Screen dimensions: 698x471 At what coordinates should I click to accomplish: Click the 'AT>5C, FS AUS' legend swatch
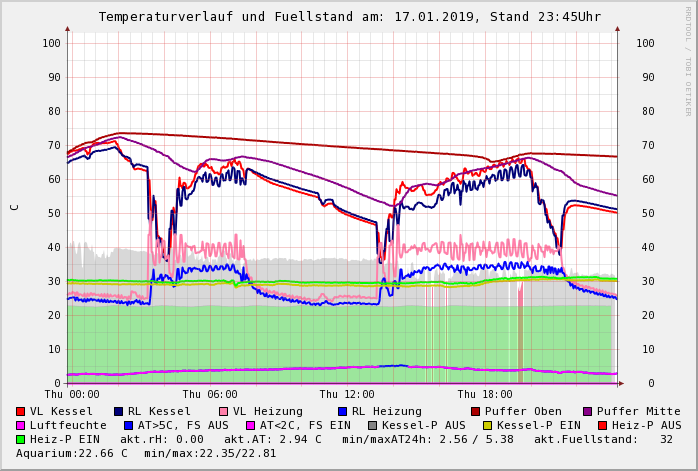126,425
